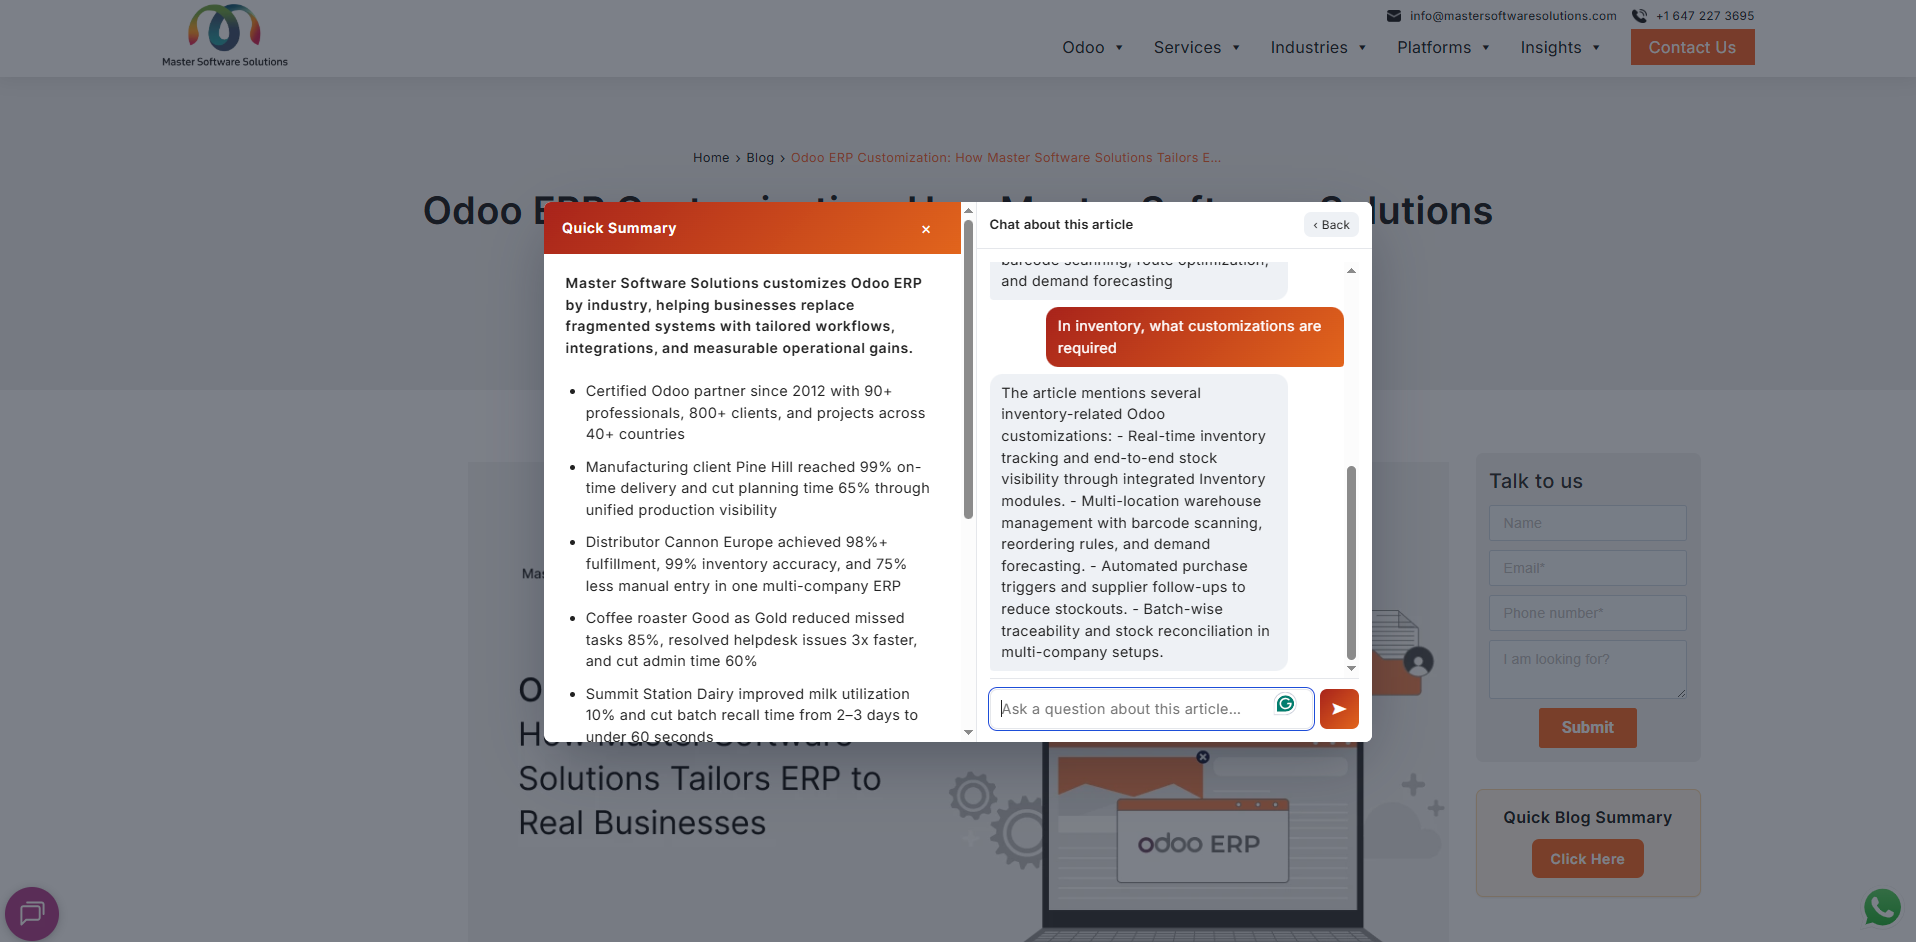Screen dimensions: 1916x942
Task: Click the 'Chat about this article' heading
Action: pyautogui.click(x=1061, y=225)
